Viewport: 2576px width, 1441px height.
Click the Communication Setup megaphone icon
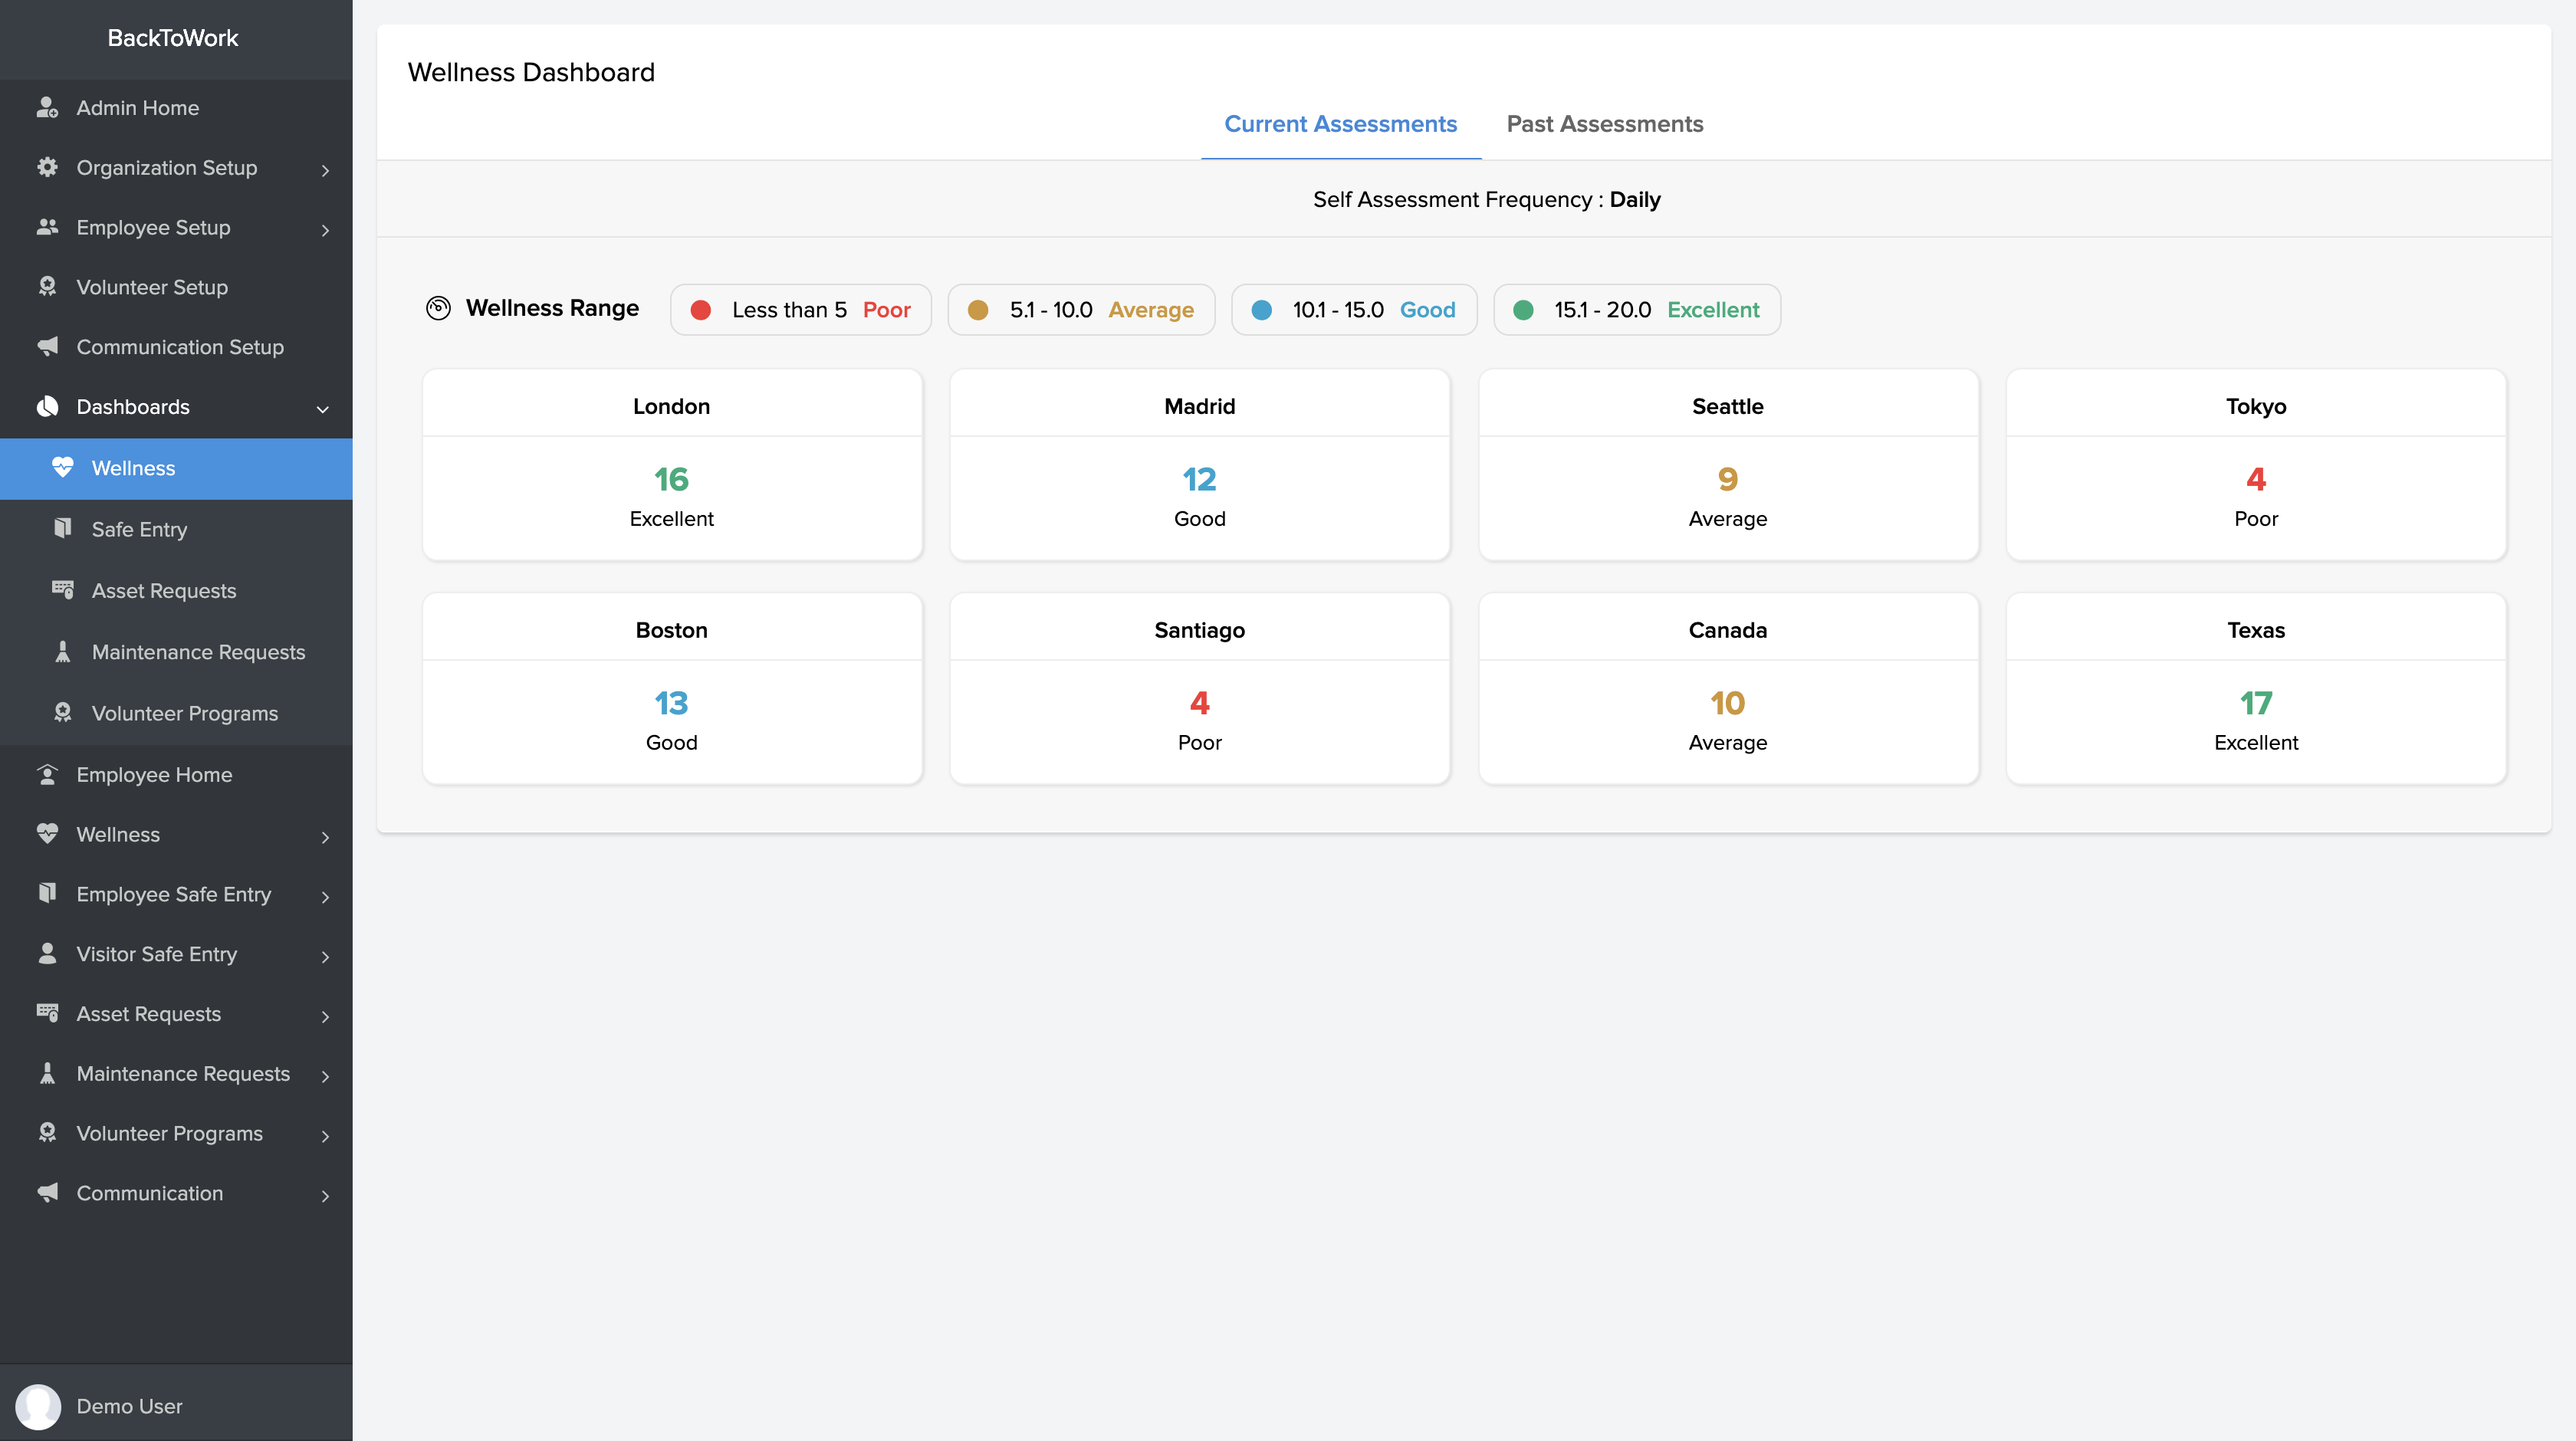tap(47, 346)
